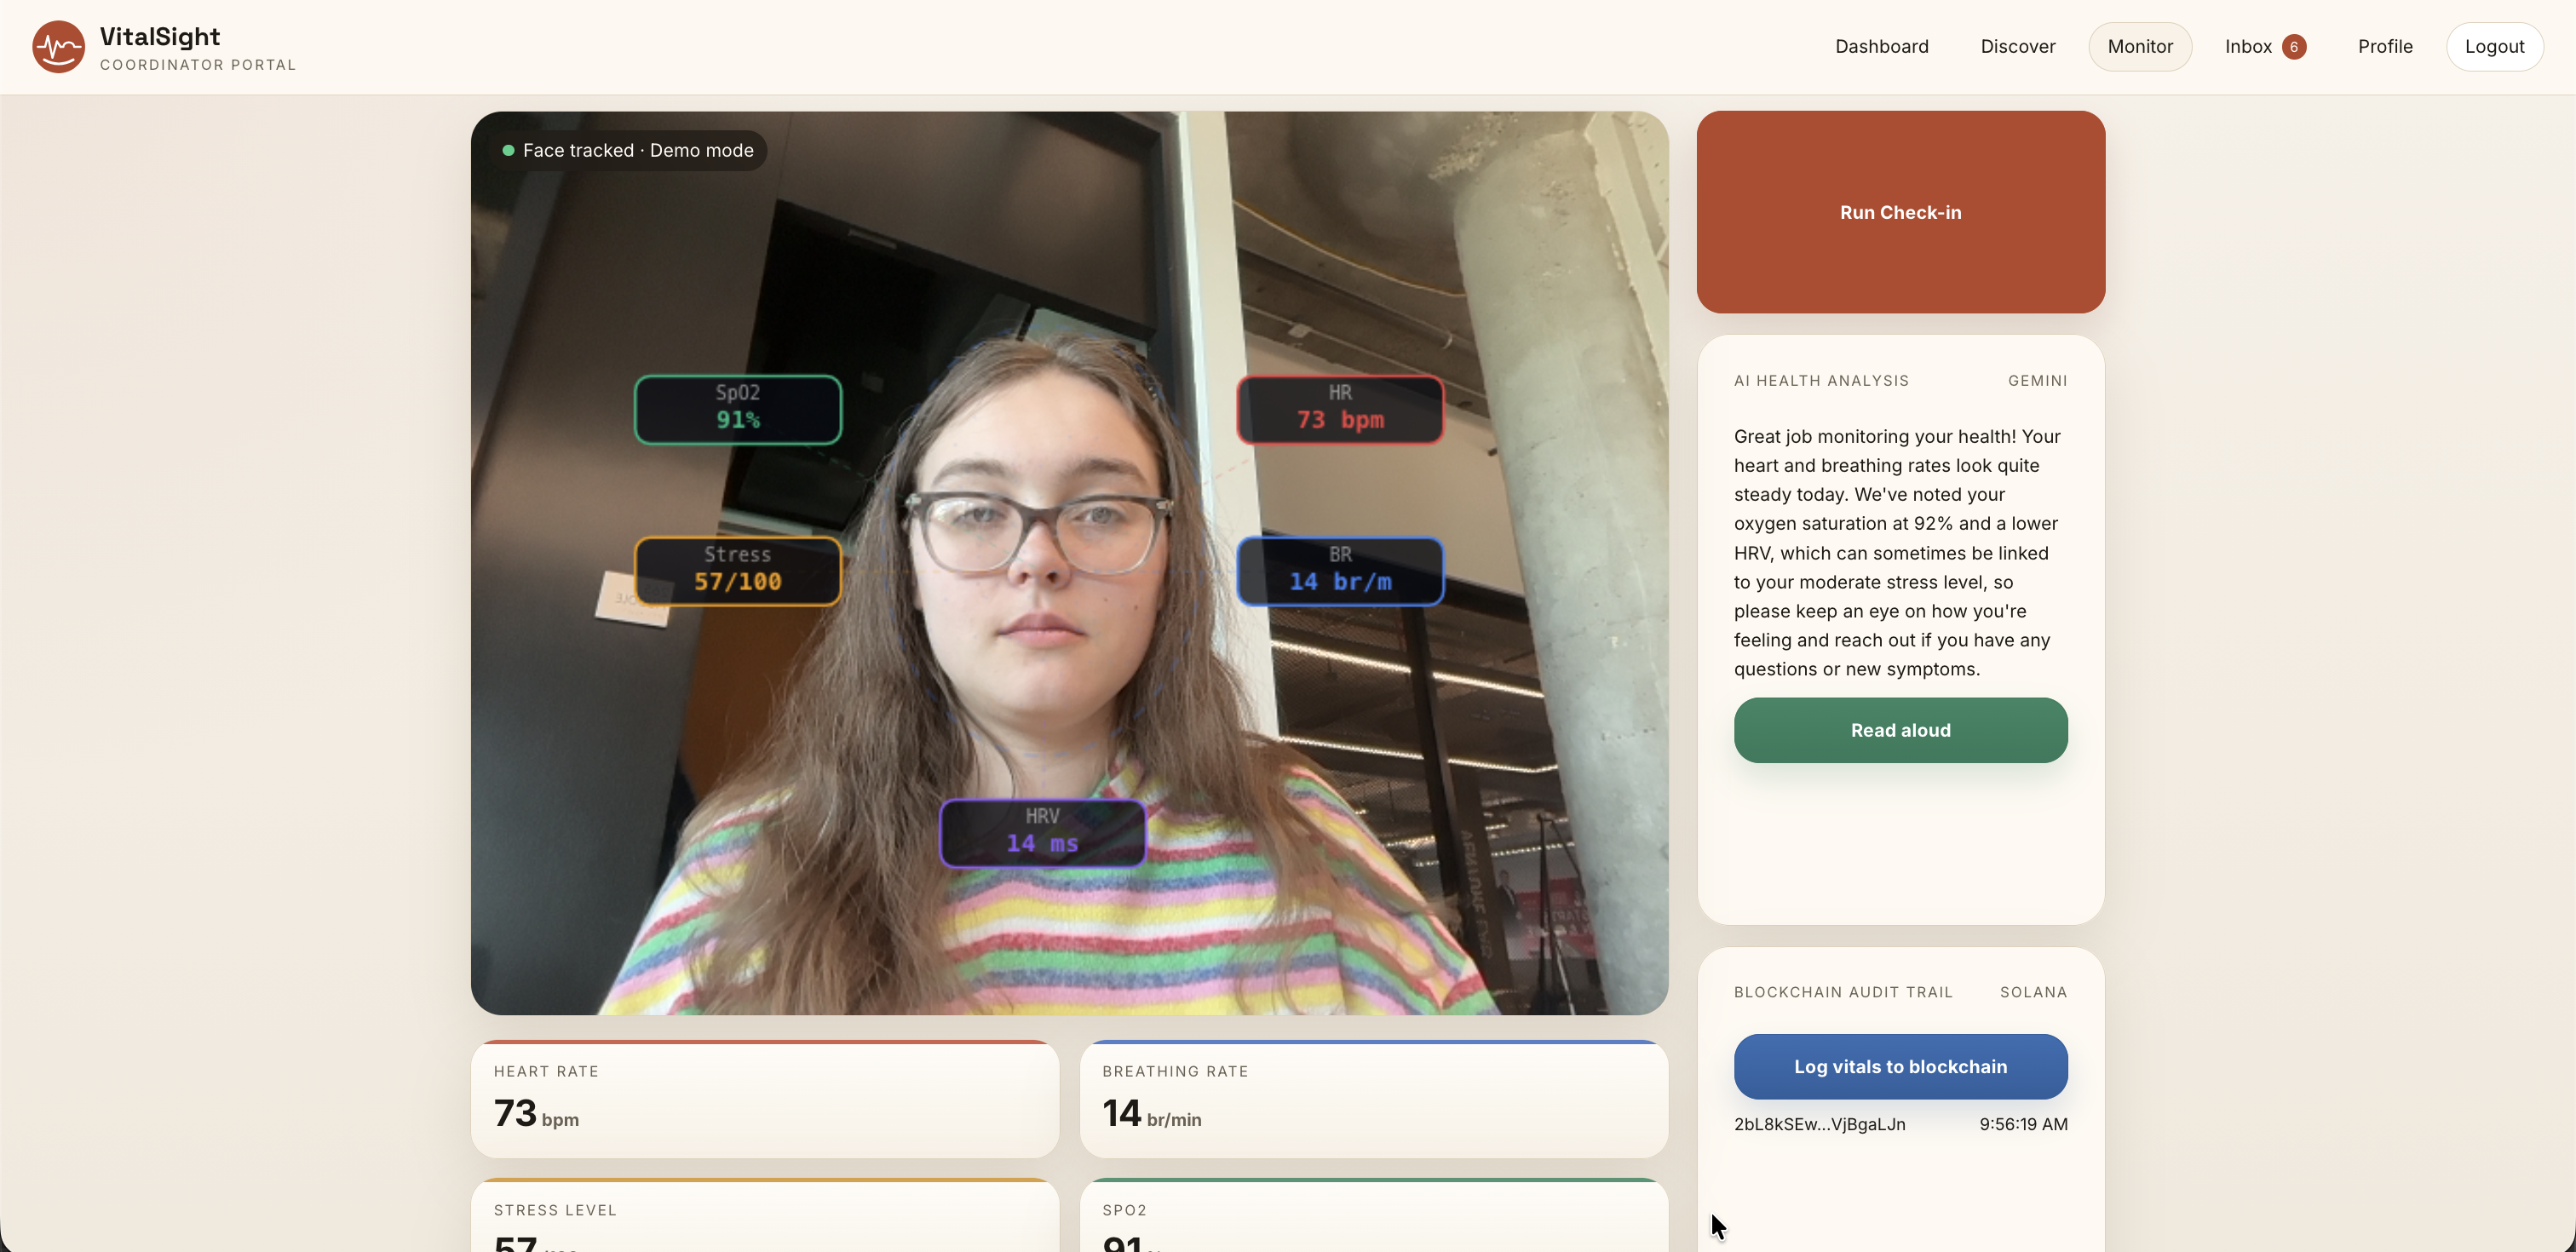The height and width of the screenshot is (1252, 2576).
Task: Click the Breathing Rate 14 br/min card
Action: pyautogui.click(x=1373, y=1100)
